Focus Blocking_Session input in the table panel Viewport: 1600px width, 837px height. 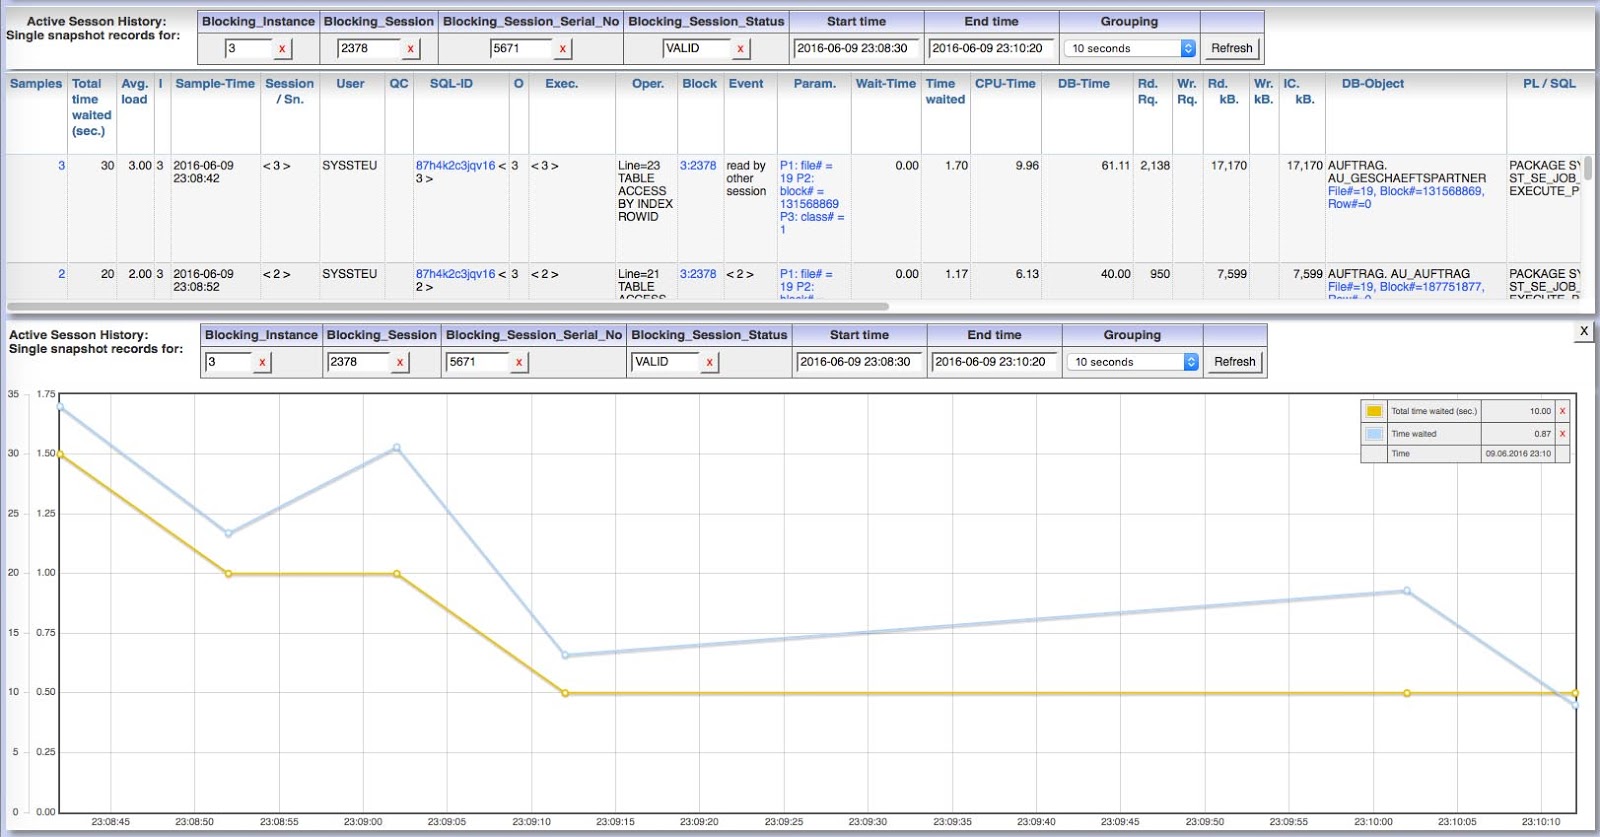370,48
